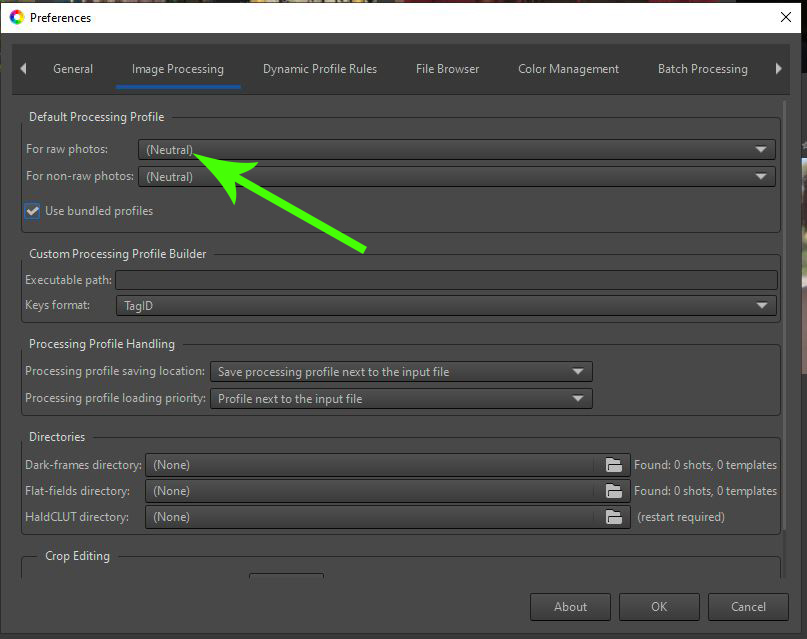Close the Preferences dialog window

point(784,17)
